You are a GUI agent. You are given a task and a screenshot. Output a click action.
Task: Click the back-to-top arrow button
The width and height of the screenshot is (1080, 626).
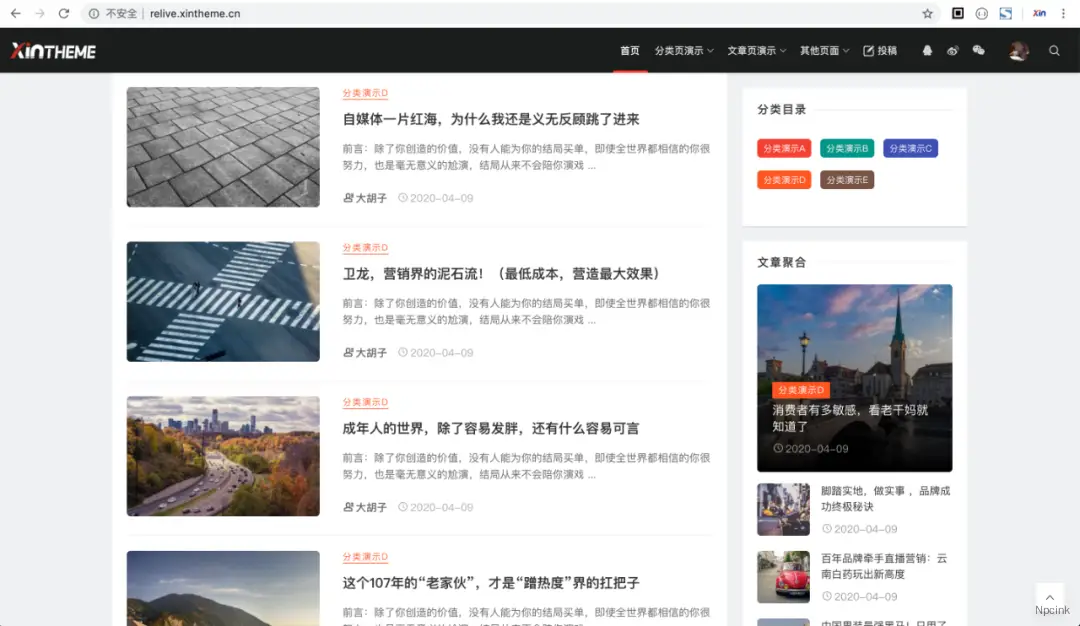point(1050,598)
